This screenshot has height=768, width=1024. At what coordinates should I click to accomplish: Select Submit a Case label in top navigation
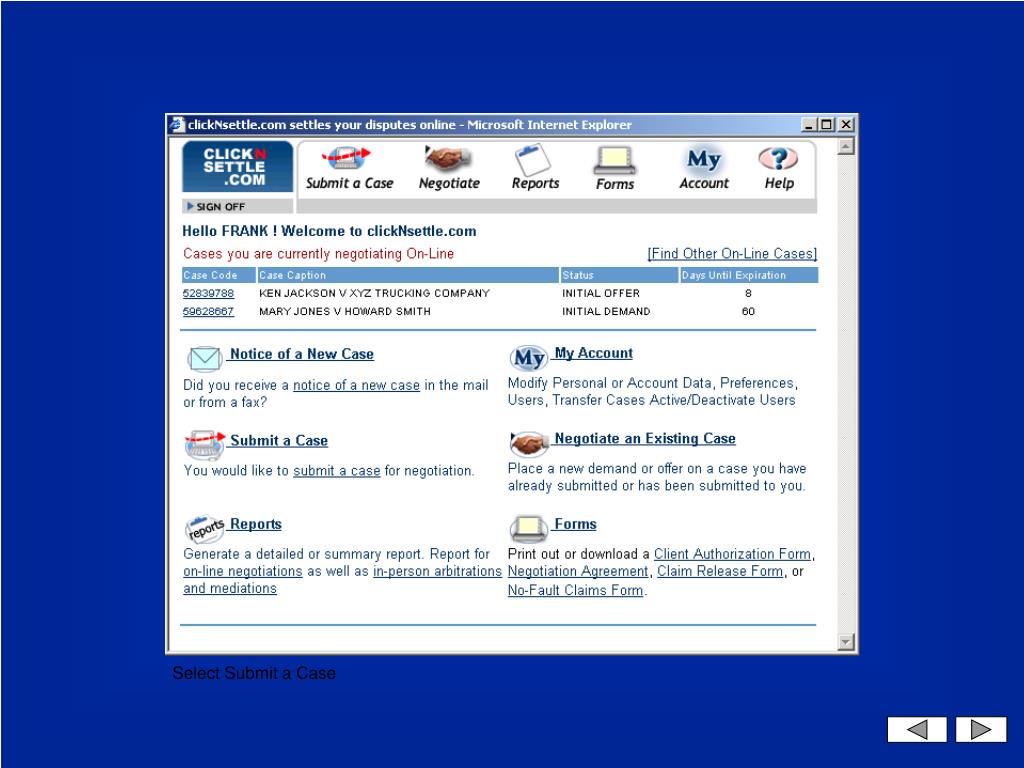click(x=349, y=183)
